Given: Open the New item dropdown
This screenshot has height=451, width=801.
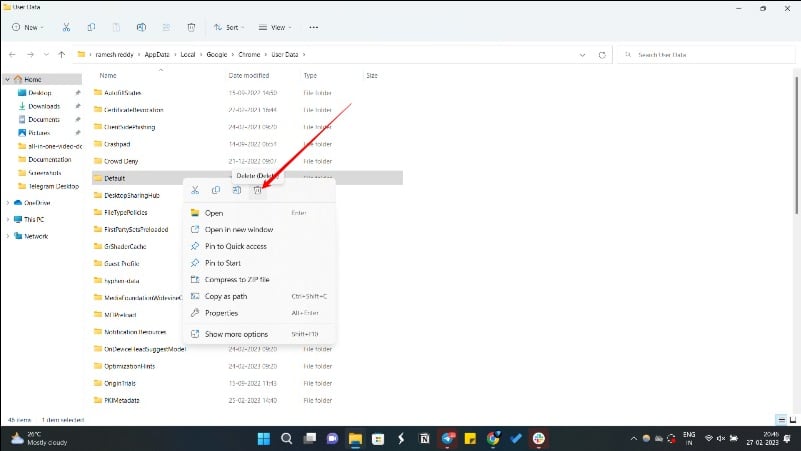Looking at the screenshot, I should pos(28,28).
